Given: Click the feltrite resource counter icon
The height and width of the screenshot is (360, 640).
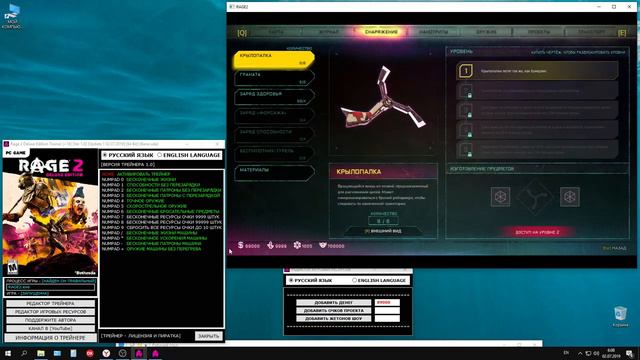Looking at the screenshot, I should 270,245.
